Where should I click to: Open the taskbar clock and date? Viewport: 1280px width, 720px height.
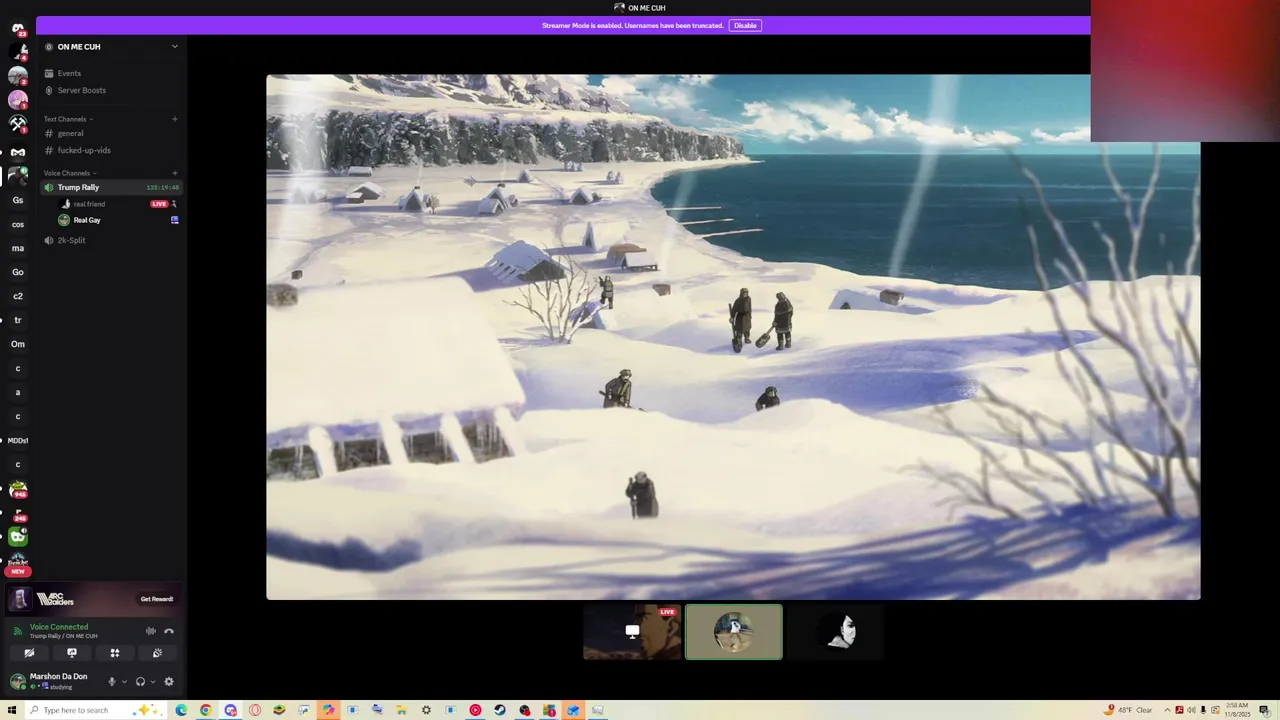coord(1238,710)
